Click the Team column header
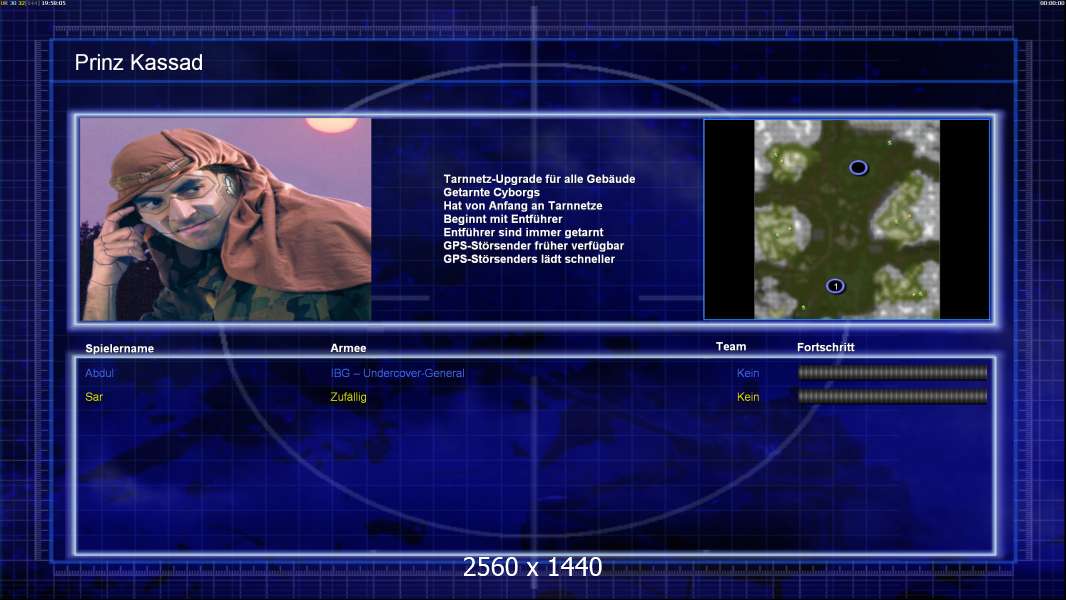1066x600 pixels. (x=731, y=347)
